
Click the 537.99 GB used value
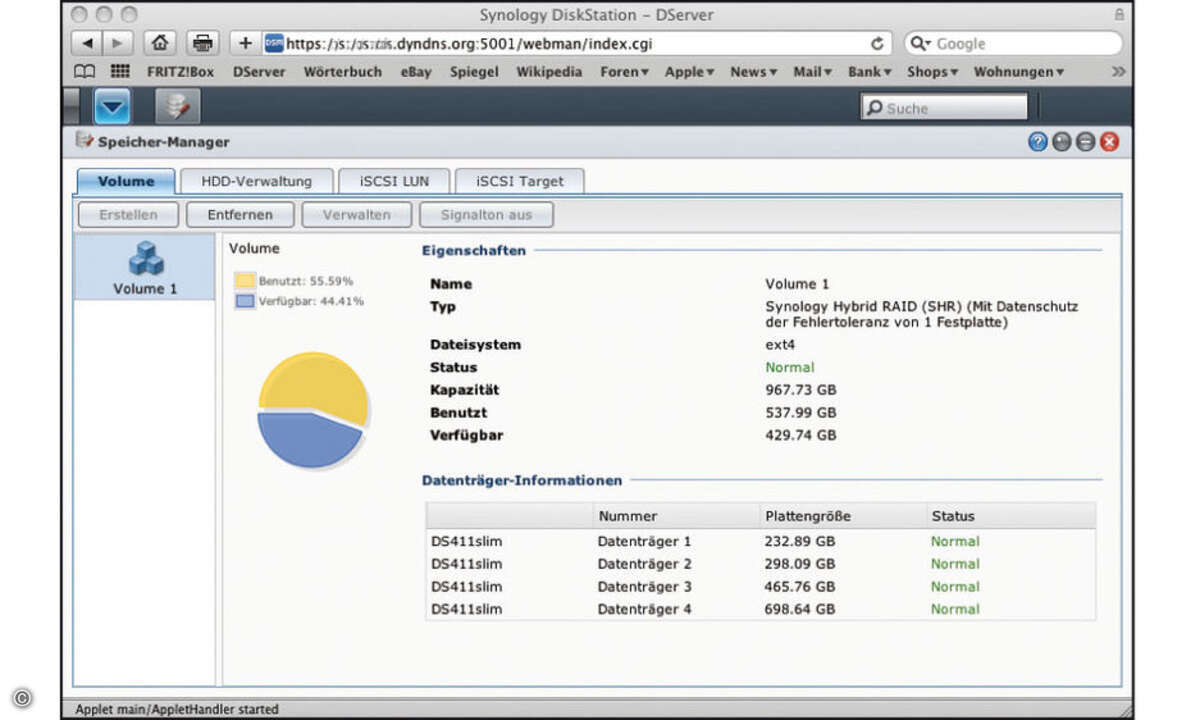click(x=801, y=412)
